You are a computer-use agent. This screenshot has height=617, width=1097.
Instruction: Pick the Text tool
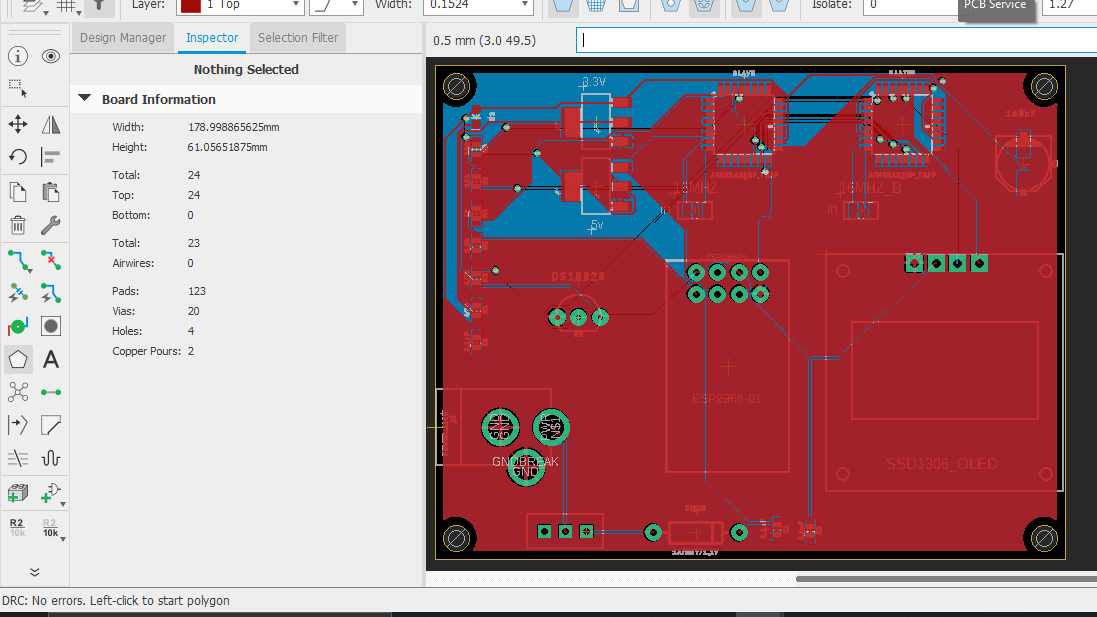tap(51, 359)
